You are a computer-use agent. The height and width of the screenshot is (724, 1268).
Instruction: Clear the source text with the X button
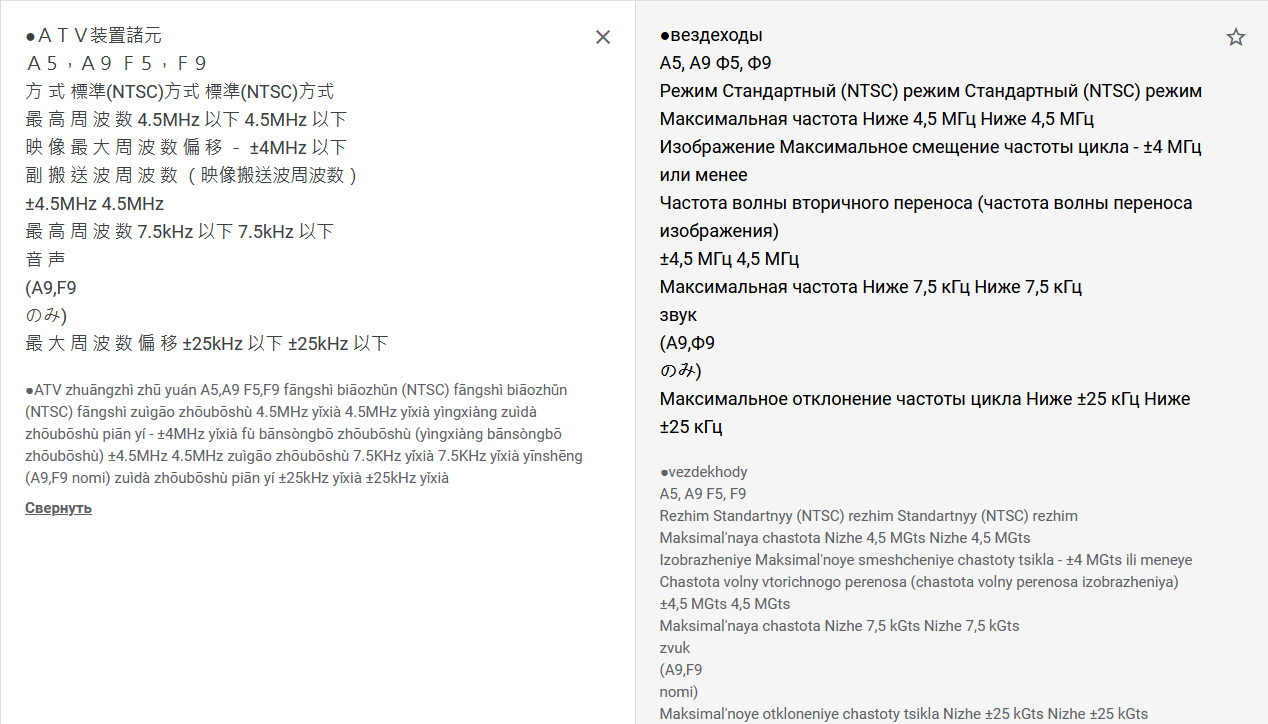[x=603, y=37]
